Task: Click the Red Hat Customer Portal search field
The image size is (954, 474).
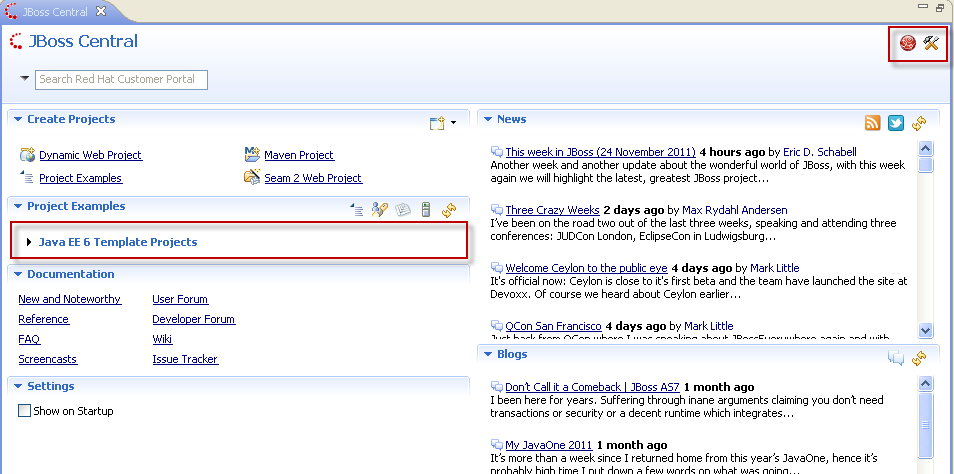Action: (x=122, y=80)
